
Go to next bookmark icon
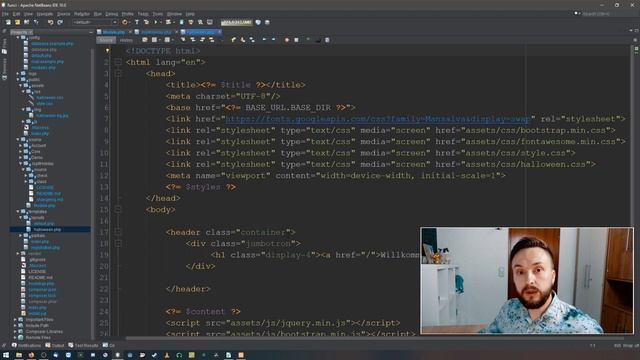(x=243, y=40)
